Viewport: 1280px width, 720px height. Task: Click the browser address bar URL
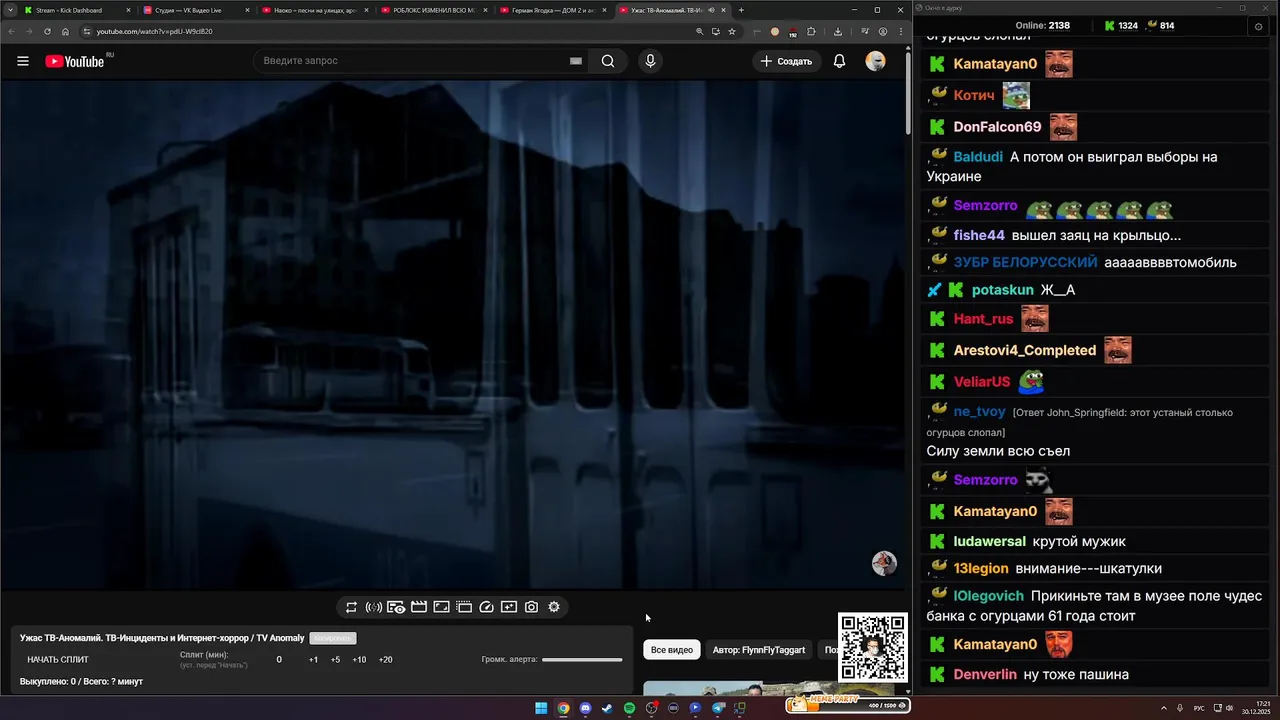click(154, 31)
